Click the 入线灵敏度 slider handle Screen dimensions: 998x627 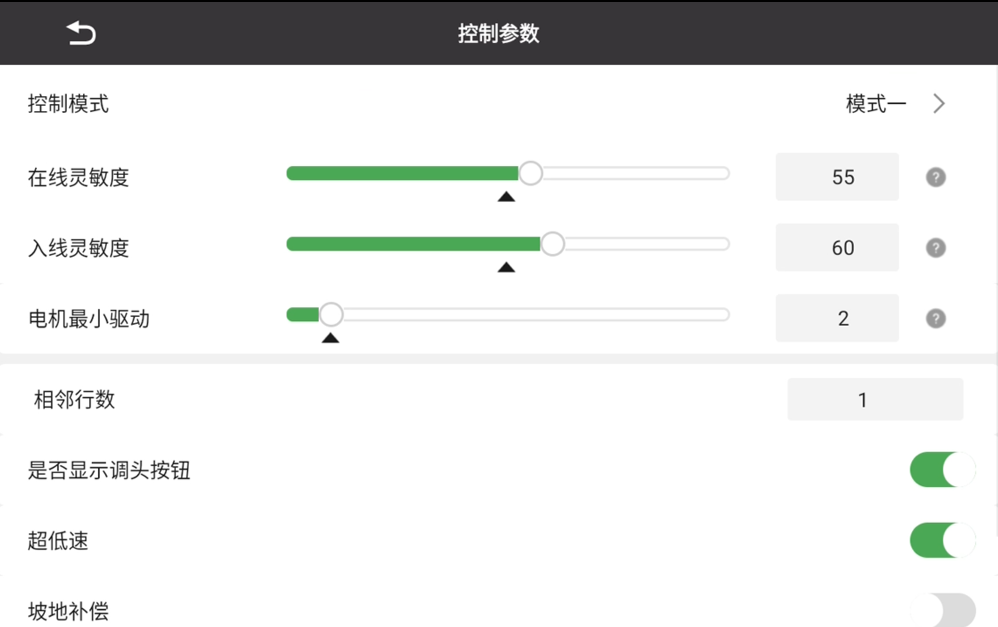click(552, 244)
